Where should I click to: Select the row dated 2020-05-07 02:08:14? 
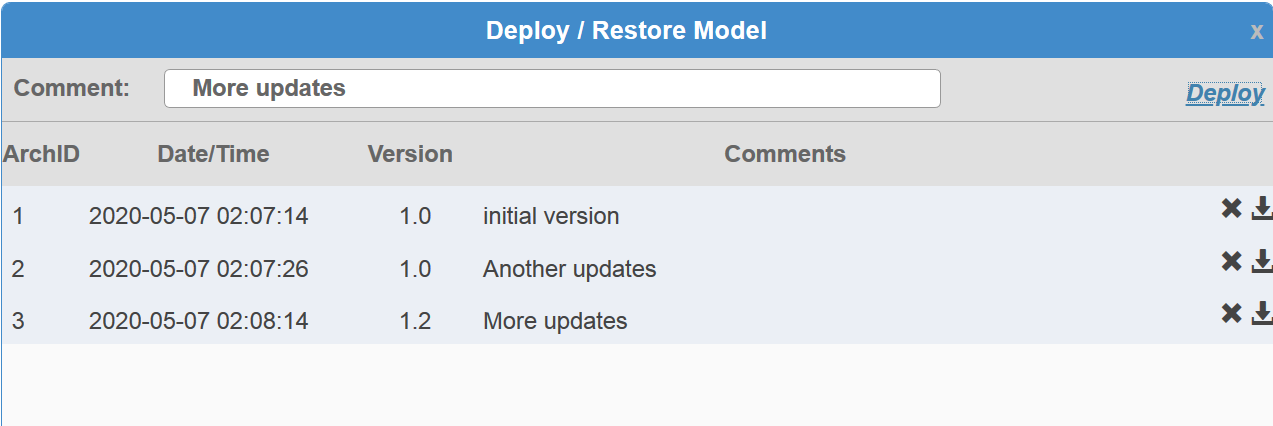pos(198,322)
